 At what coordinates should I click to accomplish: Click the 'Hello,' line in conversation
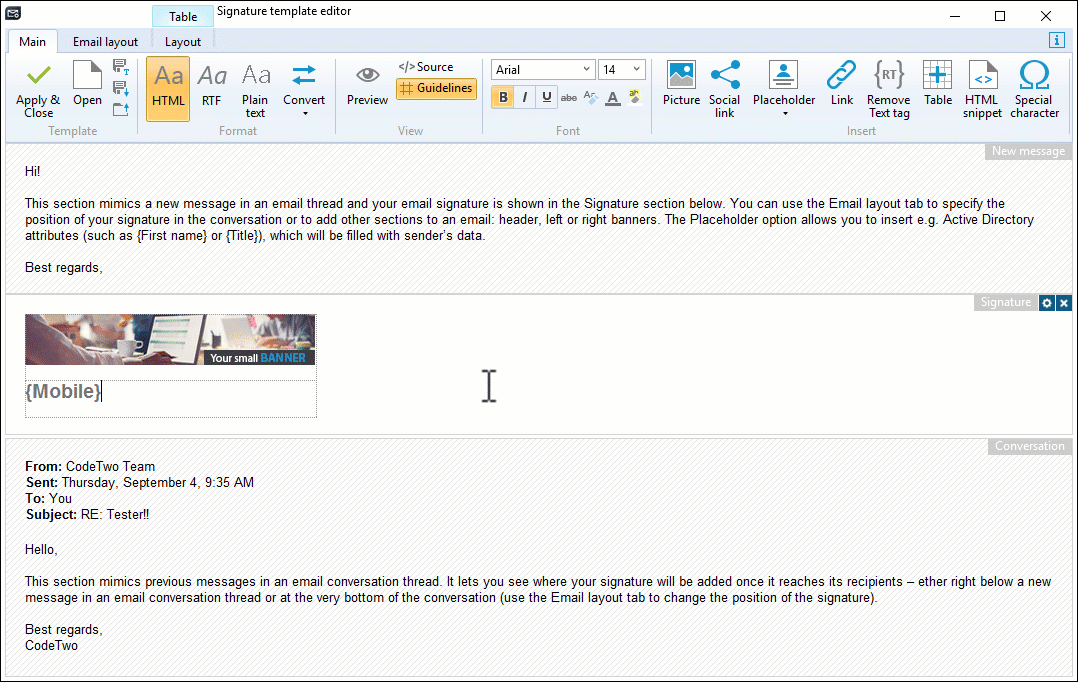coord(41,549)
